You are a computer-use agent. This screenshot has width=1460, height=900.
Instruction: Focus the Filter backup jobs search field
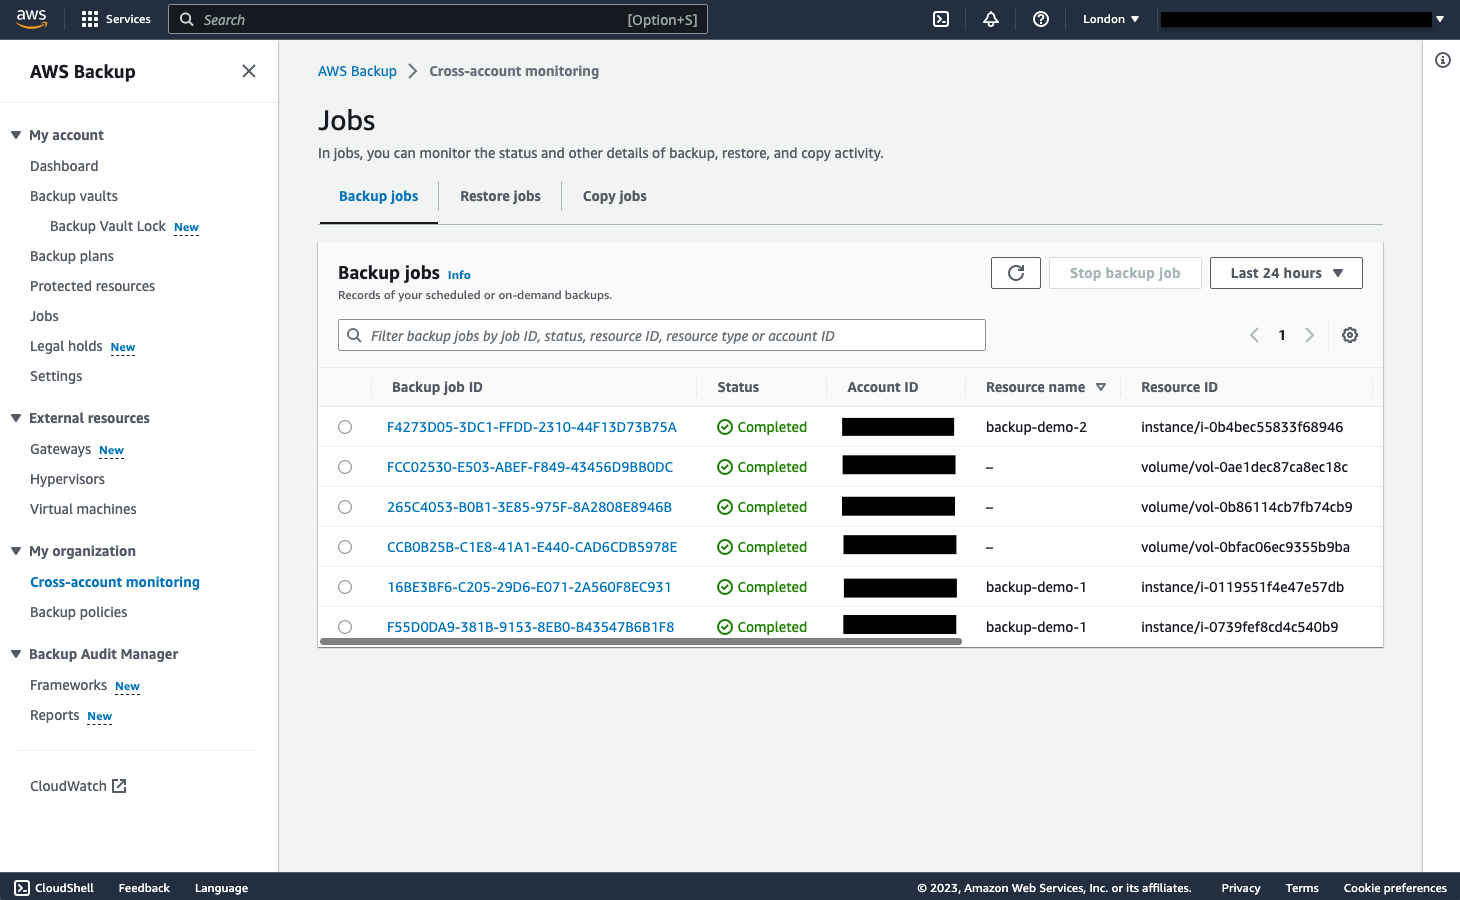tap(662, 335)
